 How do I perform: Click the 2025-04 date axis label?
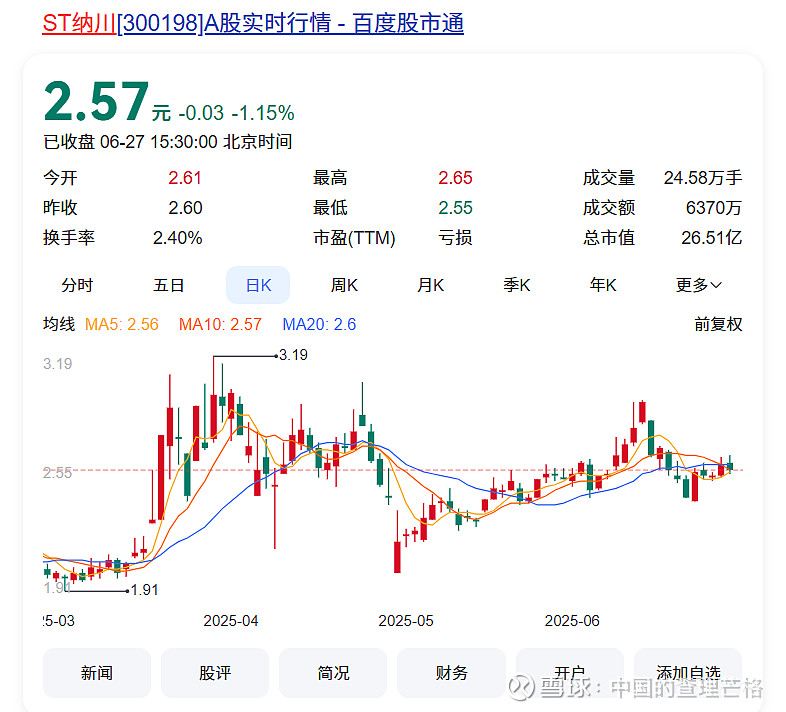click(231, 621)
